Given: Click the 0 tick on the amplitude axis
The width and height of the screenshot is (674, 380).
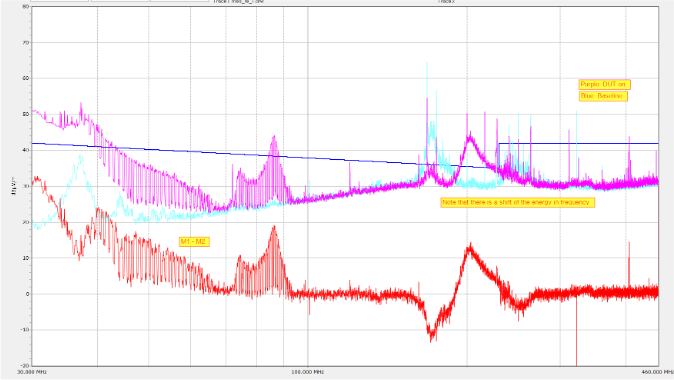Looking at the screenshot, I should click(28, 294).
